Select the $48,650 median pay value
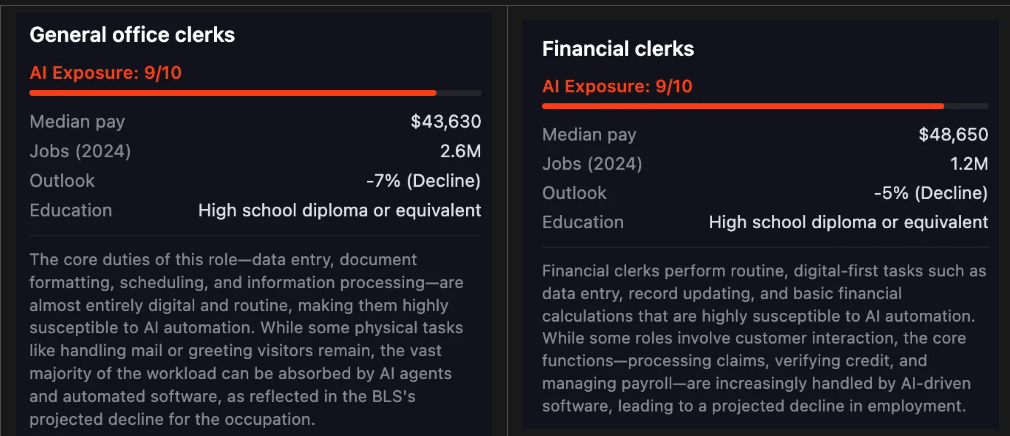Viewport: 1010px width, 436px height. 953,135
